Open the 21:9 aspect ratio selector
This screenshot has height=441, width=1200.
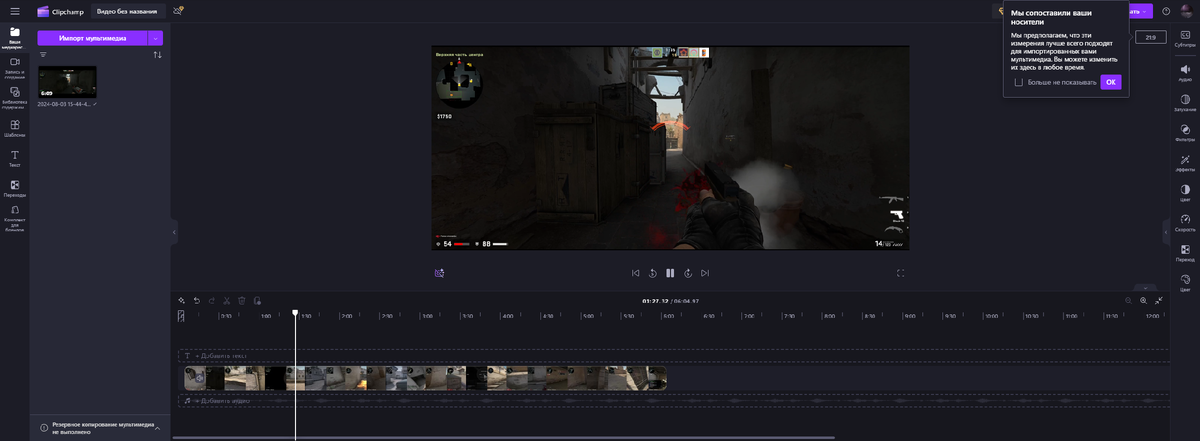pyautogui.click(x=1150, y=37)
